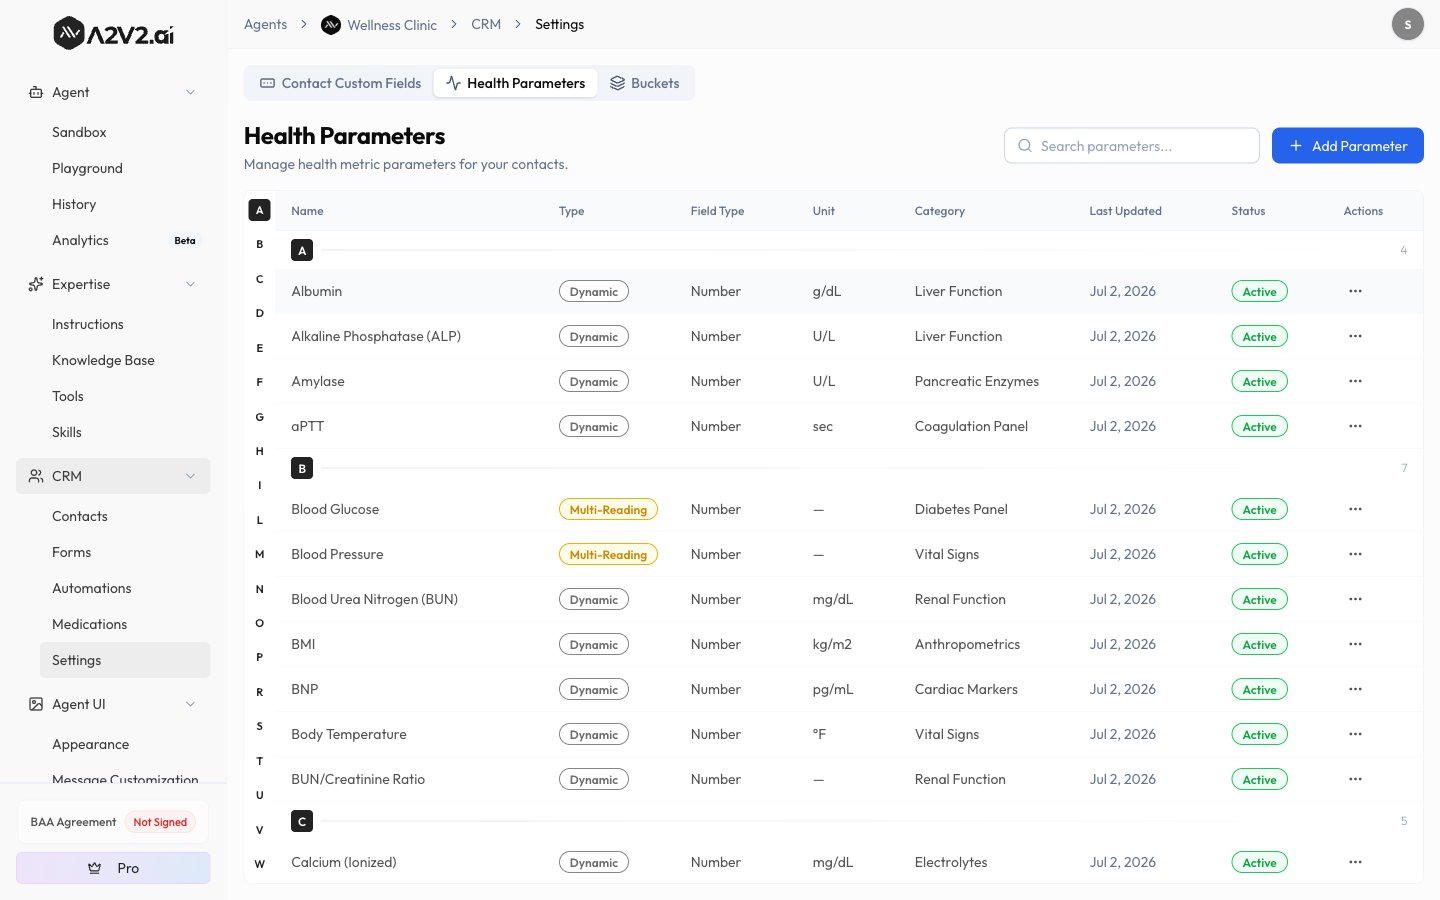Open actions menu for Amylase row
The height and width of the screenshot is (900, 1440).
tap(1355, 381)
